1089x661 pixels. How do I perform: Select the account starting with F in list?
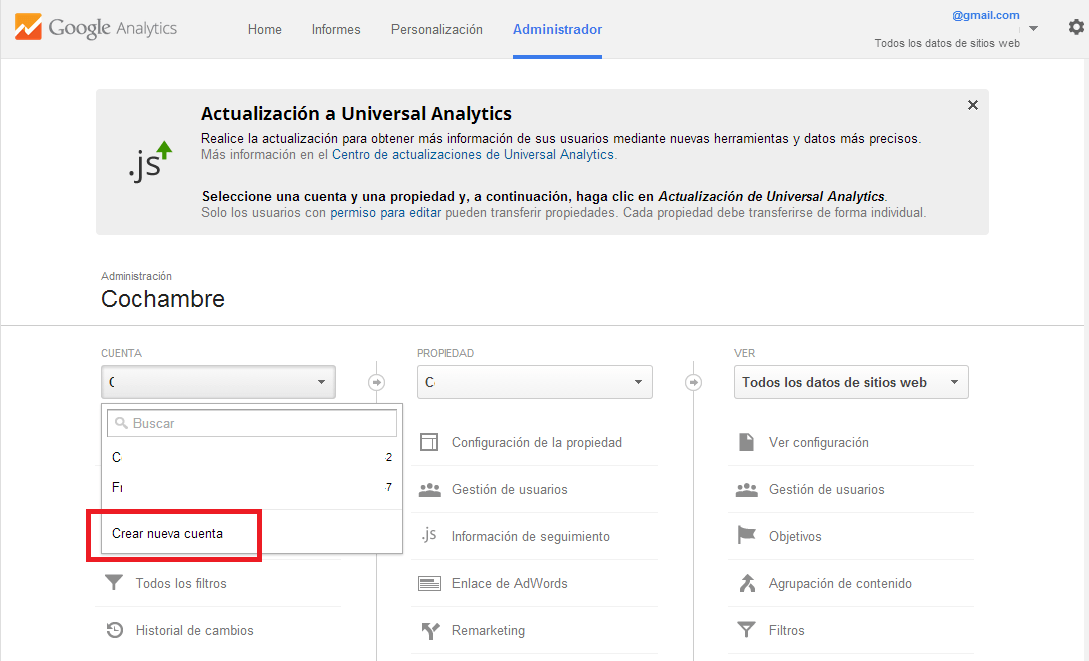[x=251, y=487]
